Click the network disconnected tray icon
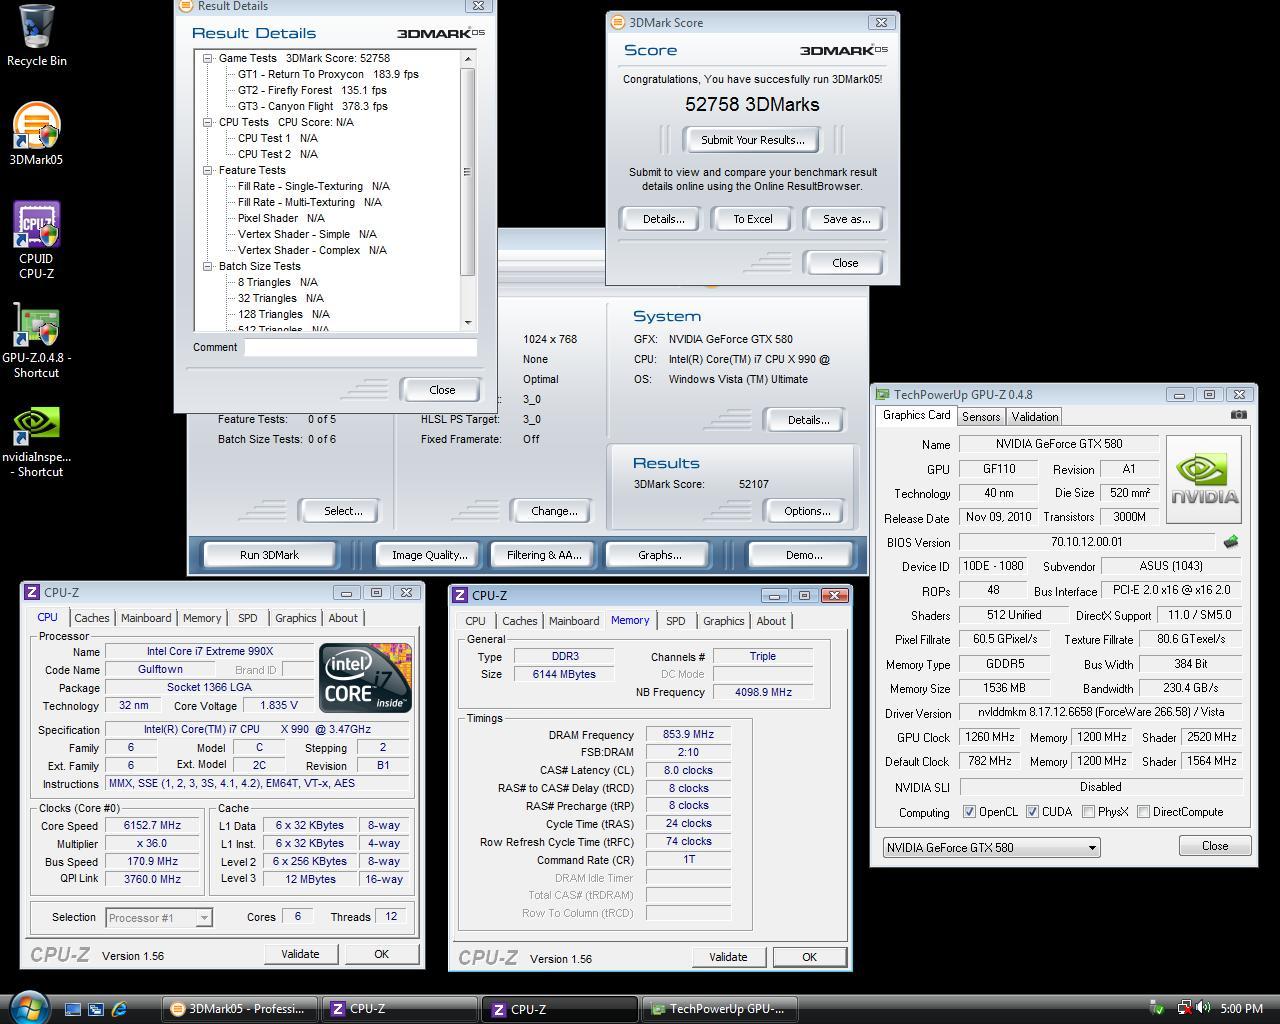 (1183, 1008)
